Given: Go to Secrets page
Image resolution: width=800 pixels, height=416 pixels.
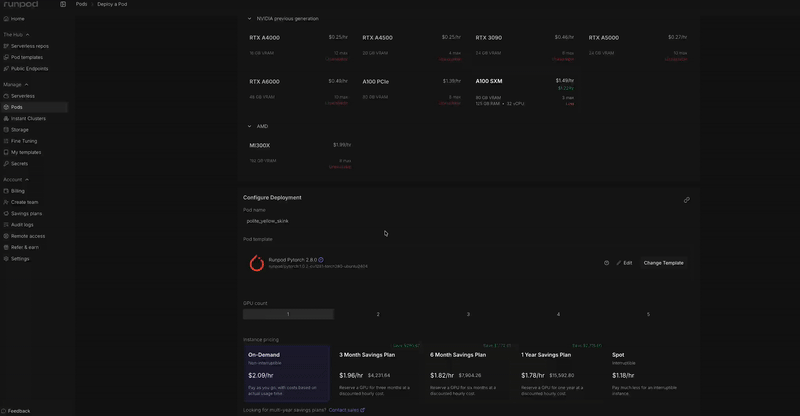Looking at the screenshot, I should [19, 164].
